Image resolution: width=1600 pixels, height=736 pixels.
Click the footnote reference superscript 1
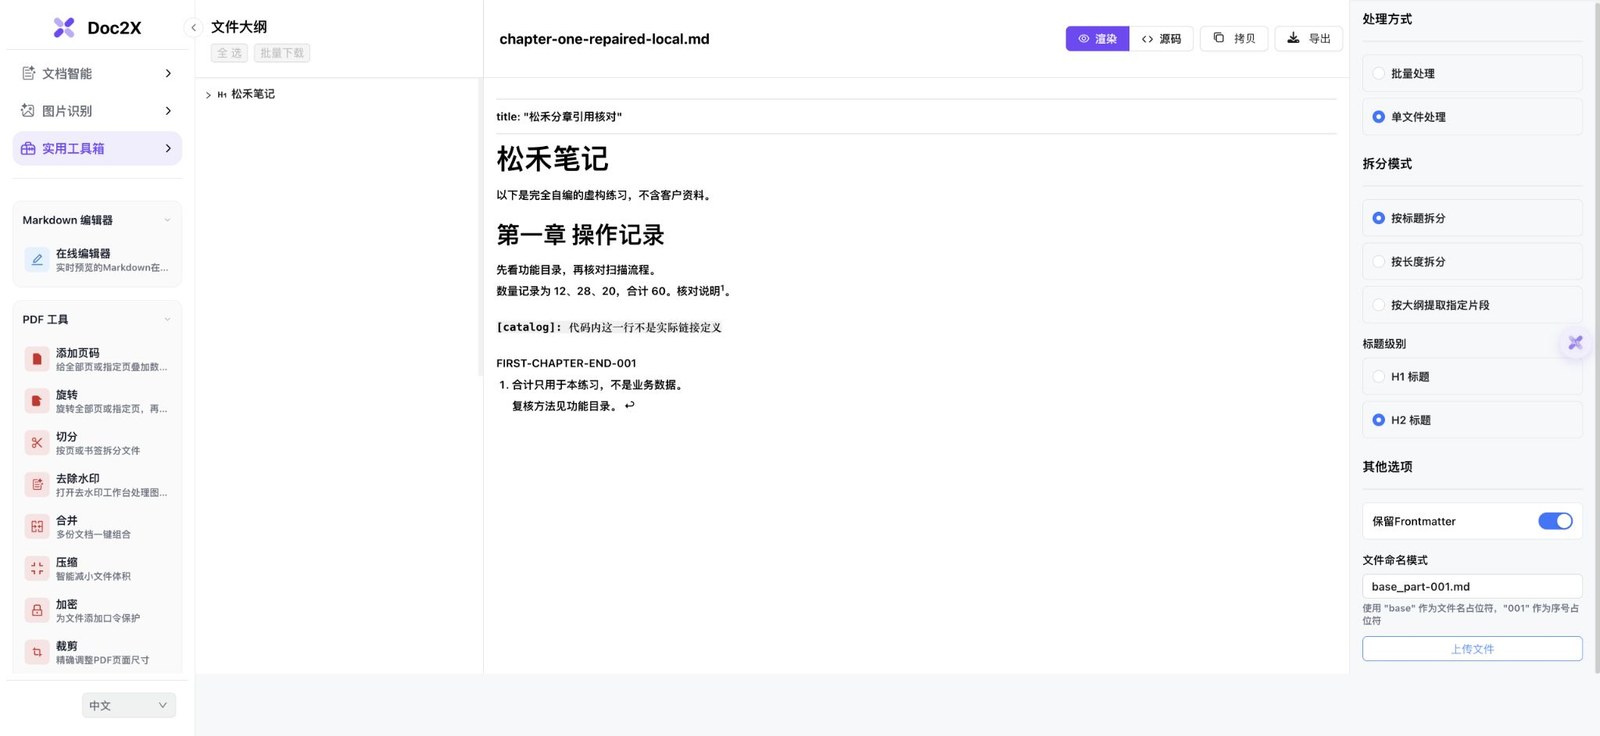(723, 288)
